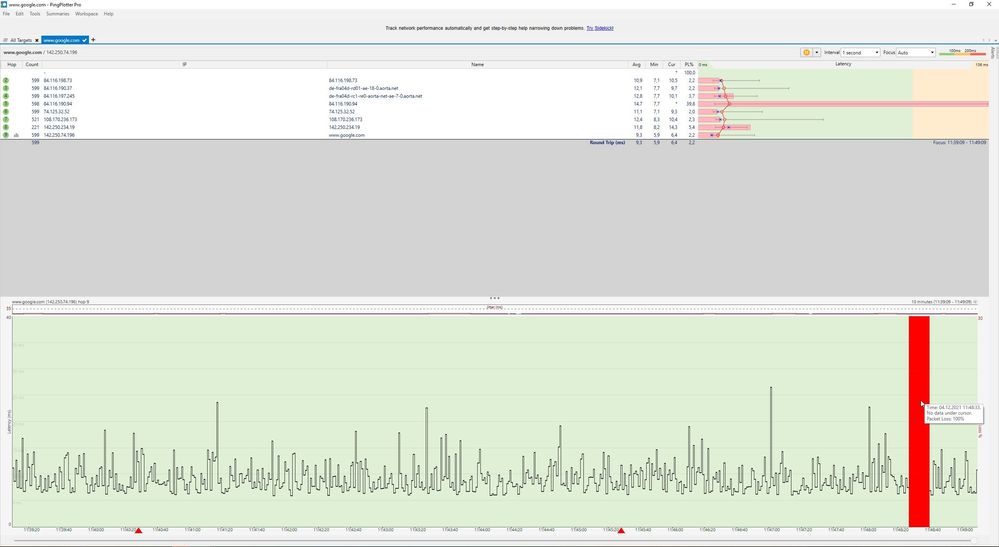This screenshot has width=999, height=547.
Task: Open dropdown arrow beside the pause button
Action: (x=817, y=52)
